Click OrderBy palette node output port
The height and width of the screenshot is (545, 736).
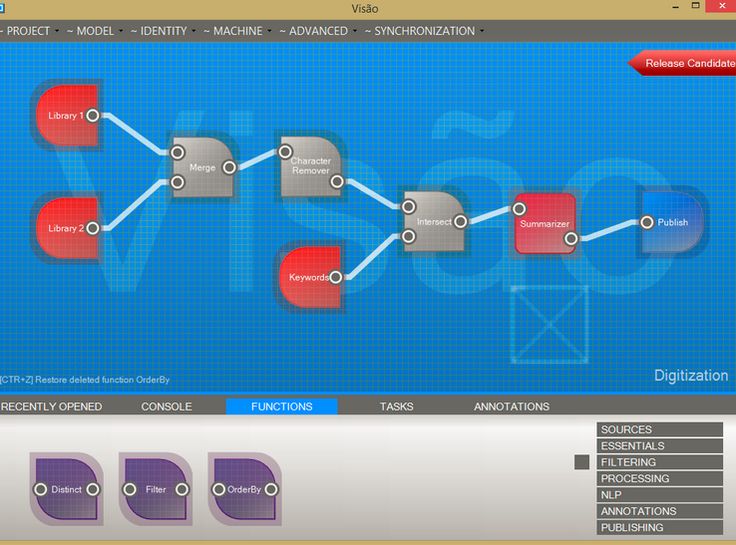pyautogui.click(x=271, y=489)
